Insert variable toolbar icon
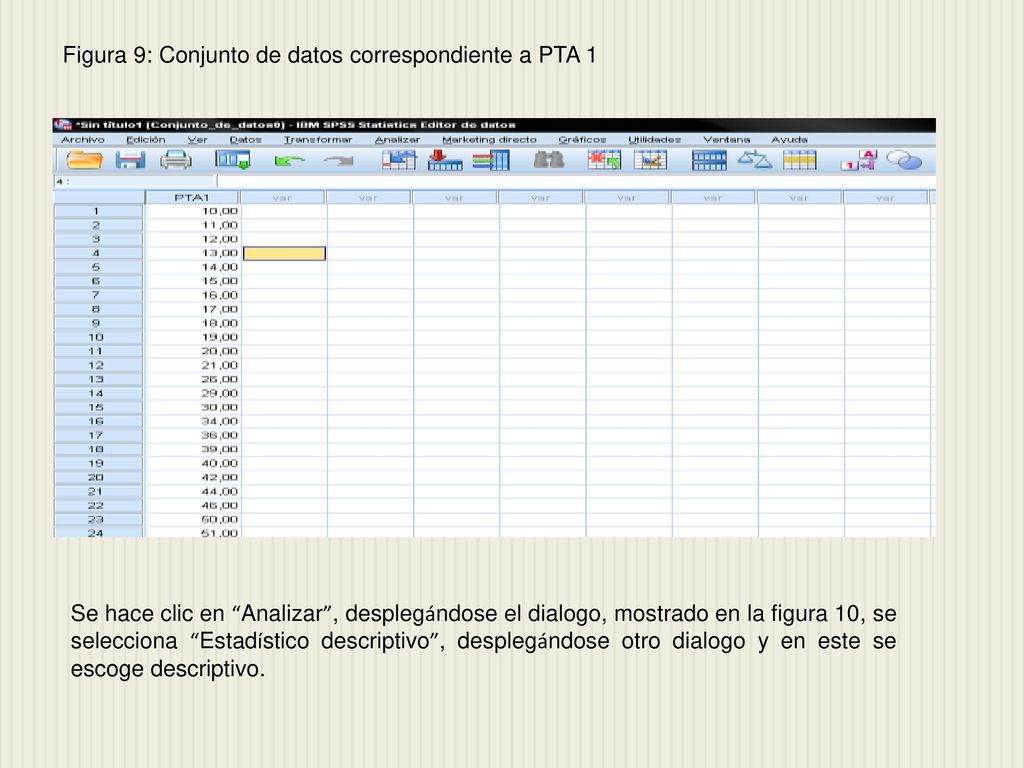This screenshot has width=1024, height=768. click(x=650, y=160)
